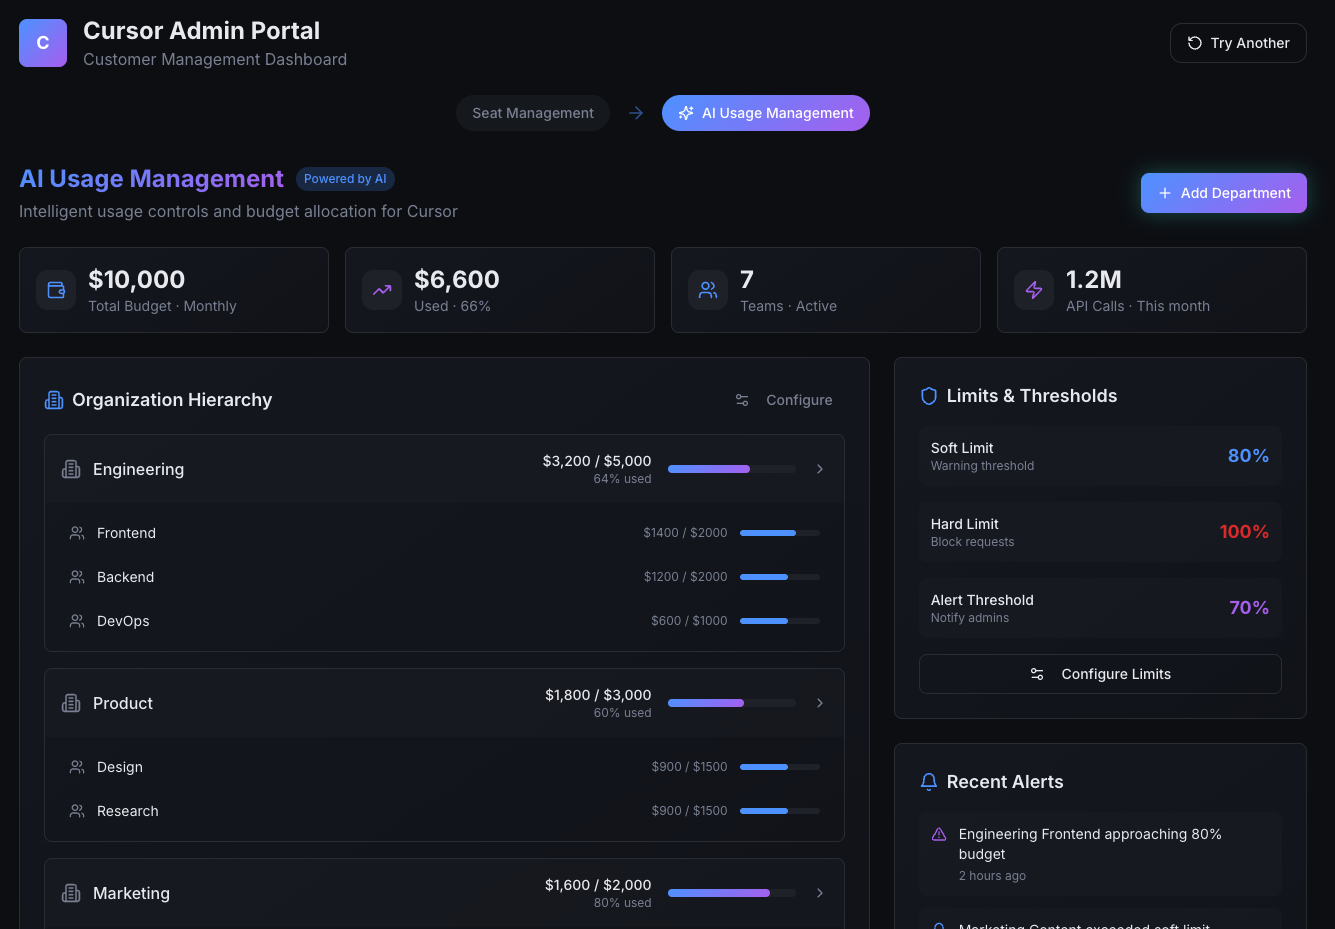The width and height of the screenshot is (1335, 929).
Task: Click the team icon beside Research
Action: [77, 811]
